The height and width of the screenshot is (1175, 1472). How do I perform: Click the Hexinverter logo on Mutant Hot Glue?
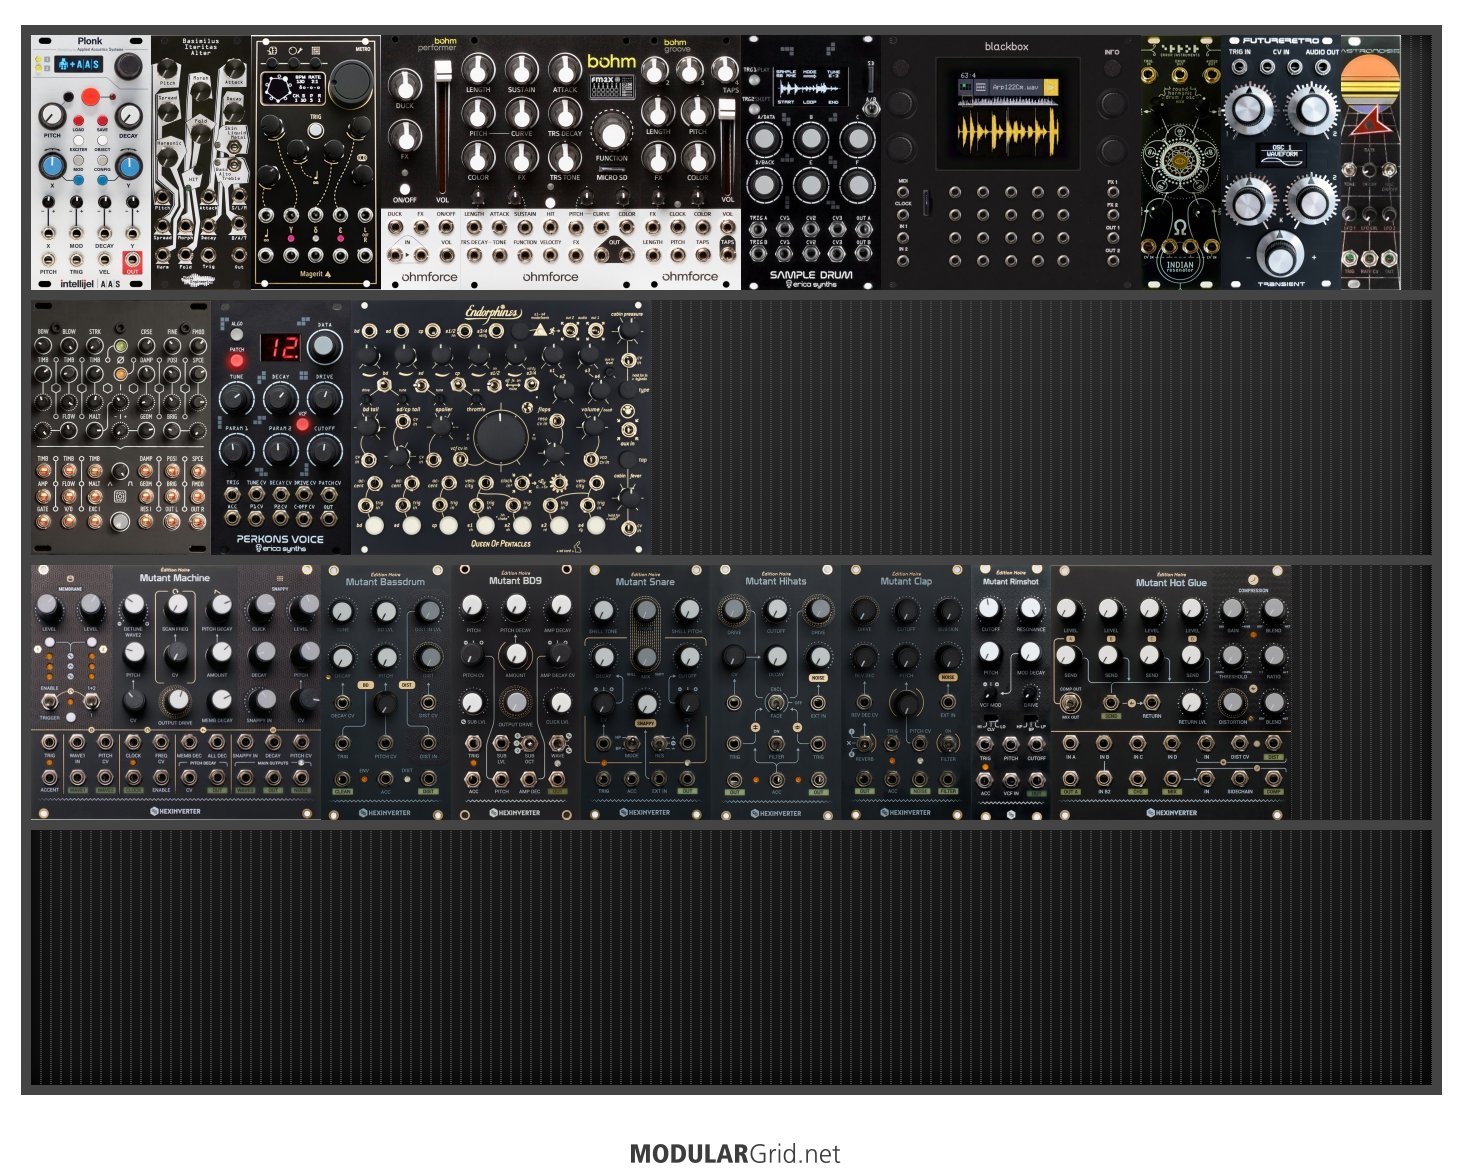tap(1170, 812)
